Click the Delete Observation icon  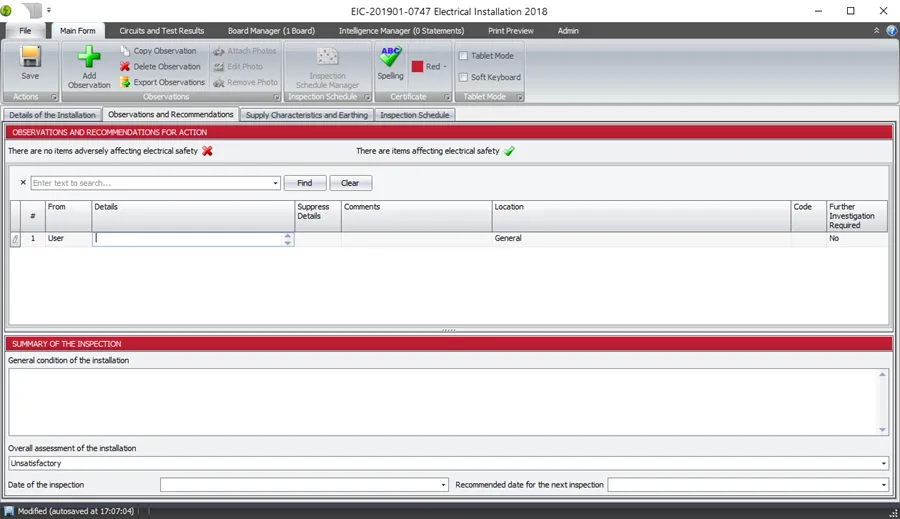pos(125,67)
